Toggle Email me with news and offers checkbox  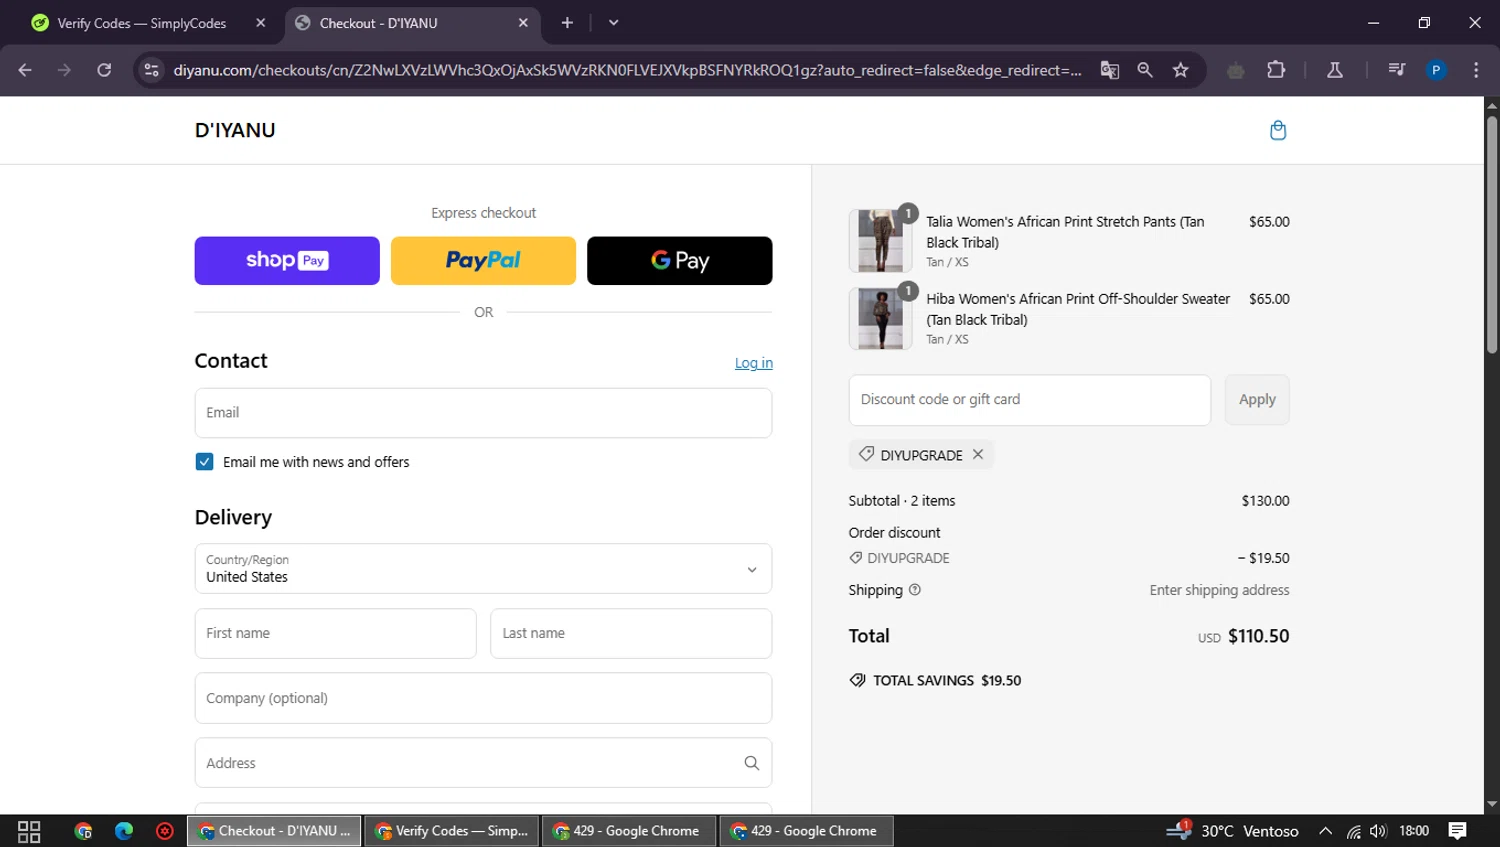coord(204,462)
